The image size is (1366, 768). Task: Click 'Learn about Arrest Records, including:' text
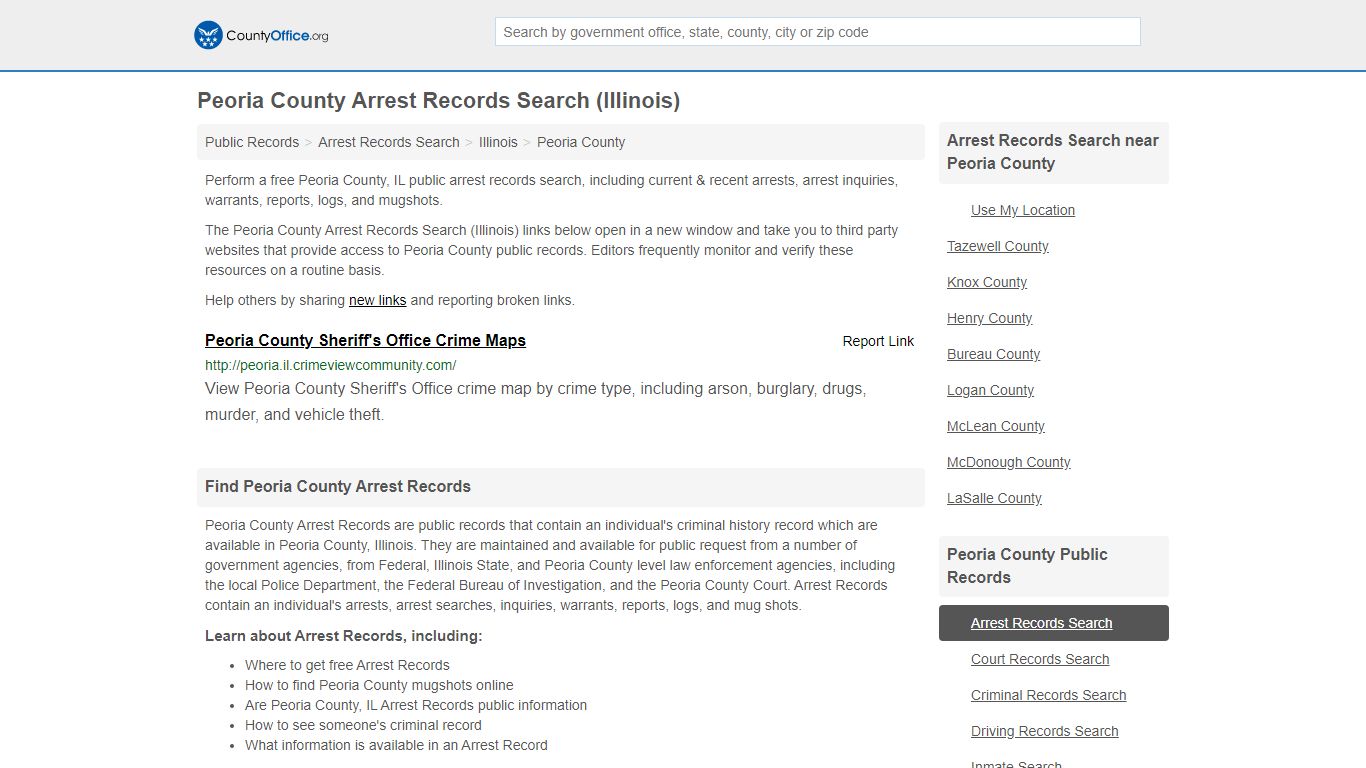click(344, 636)
